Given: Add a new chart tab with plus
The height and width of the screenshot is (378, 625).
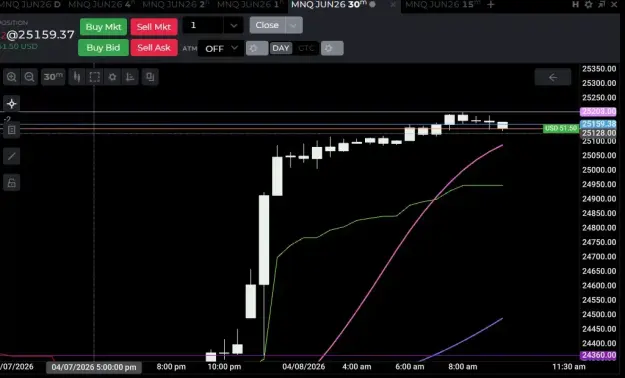Looking at the screenshot, I should [491, 5].
